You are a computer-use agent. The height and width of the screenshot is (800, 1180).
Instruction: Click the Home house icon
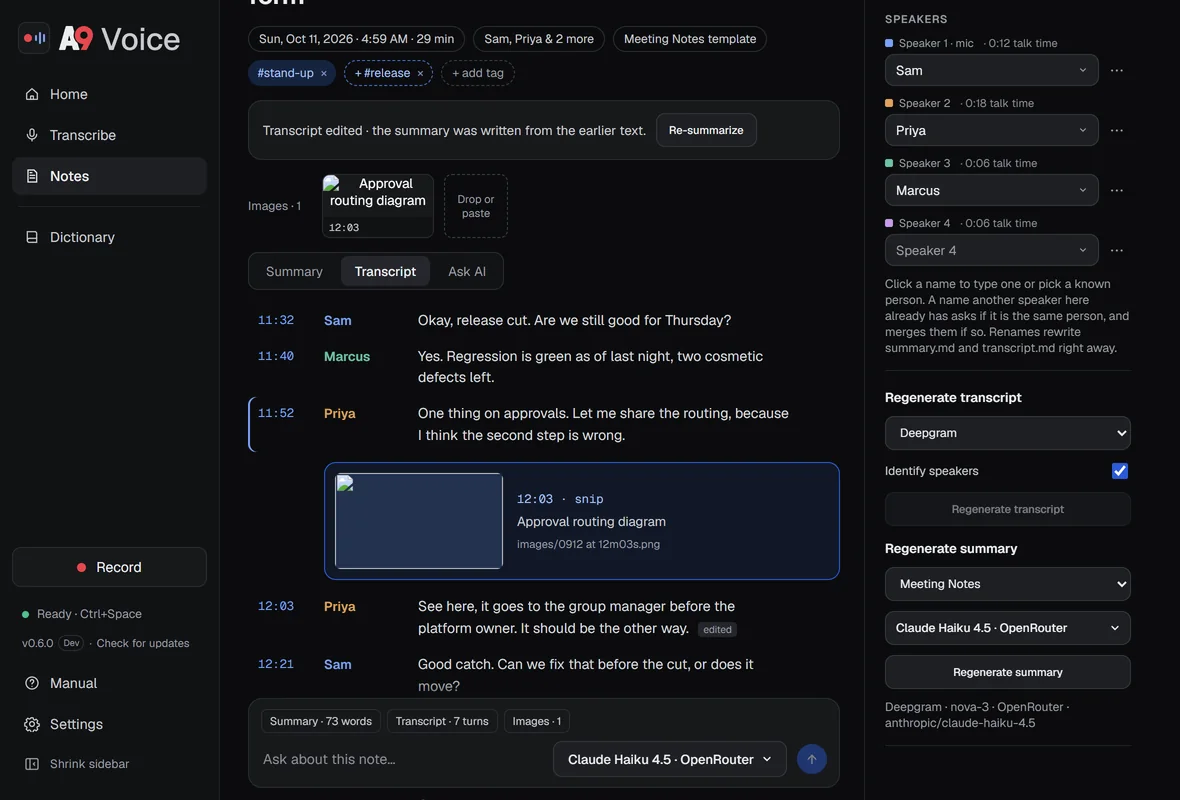coord(32,94)
